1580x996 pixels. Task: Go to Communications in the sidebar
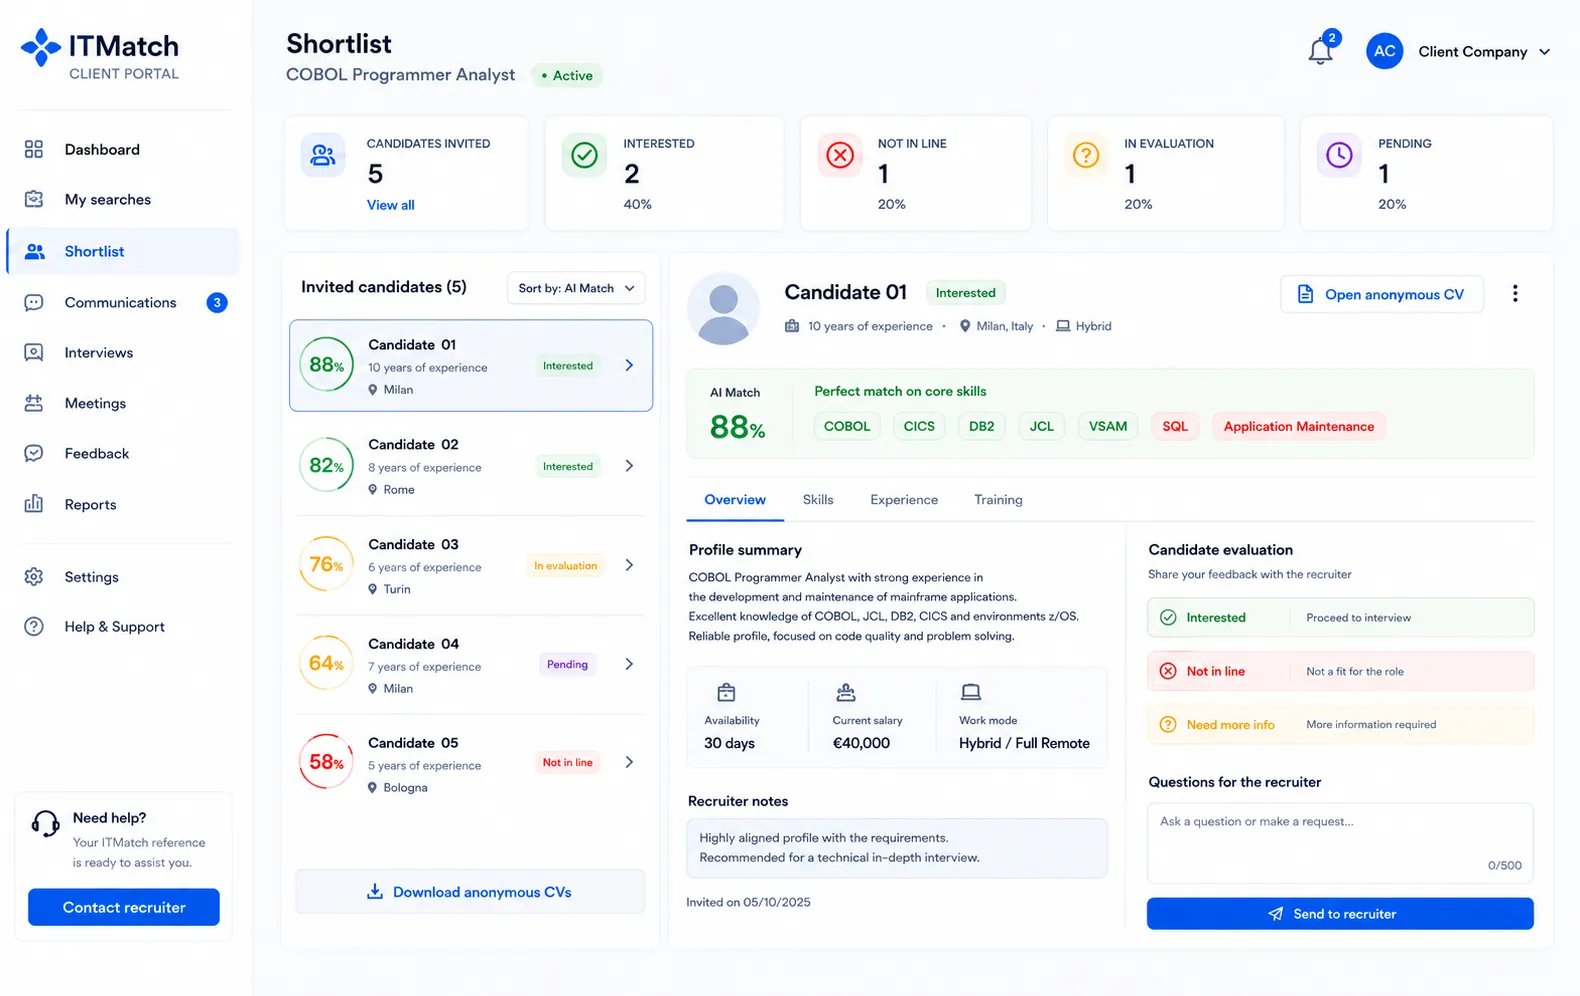[x=122, y=303]
